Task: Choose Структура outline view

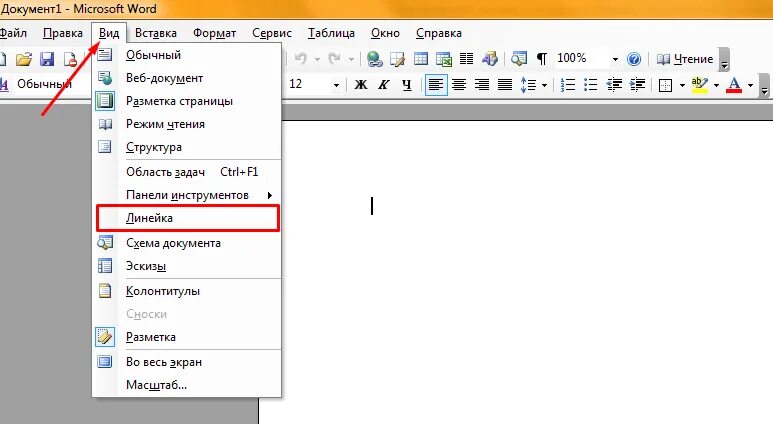Action: [x=188, y=147]
